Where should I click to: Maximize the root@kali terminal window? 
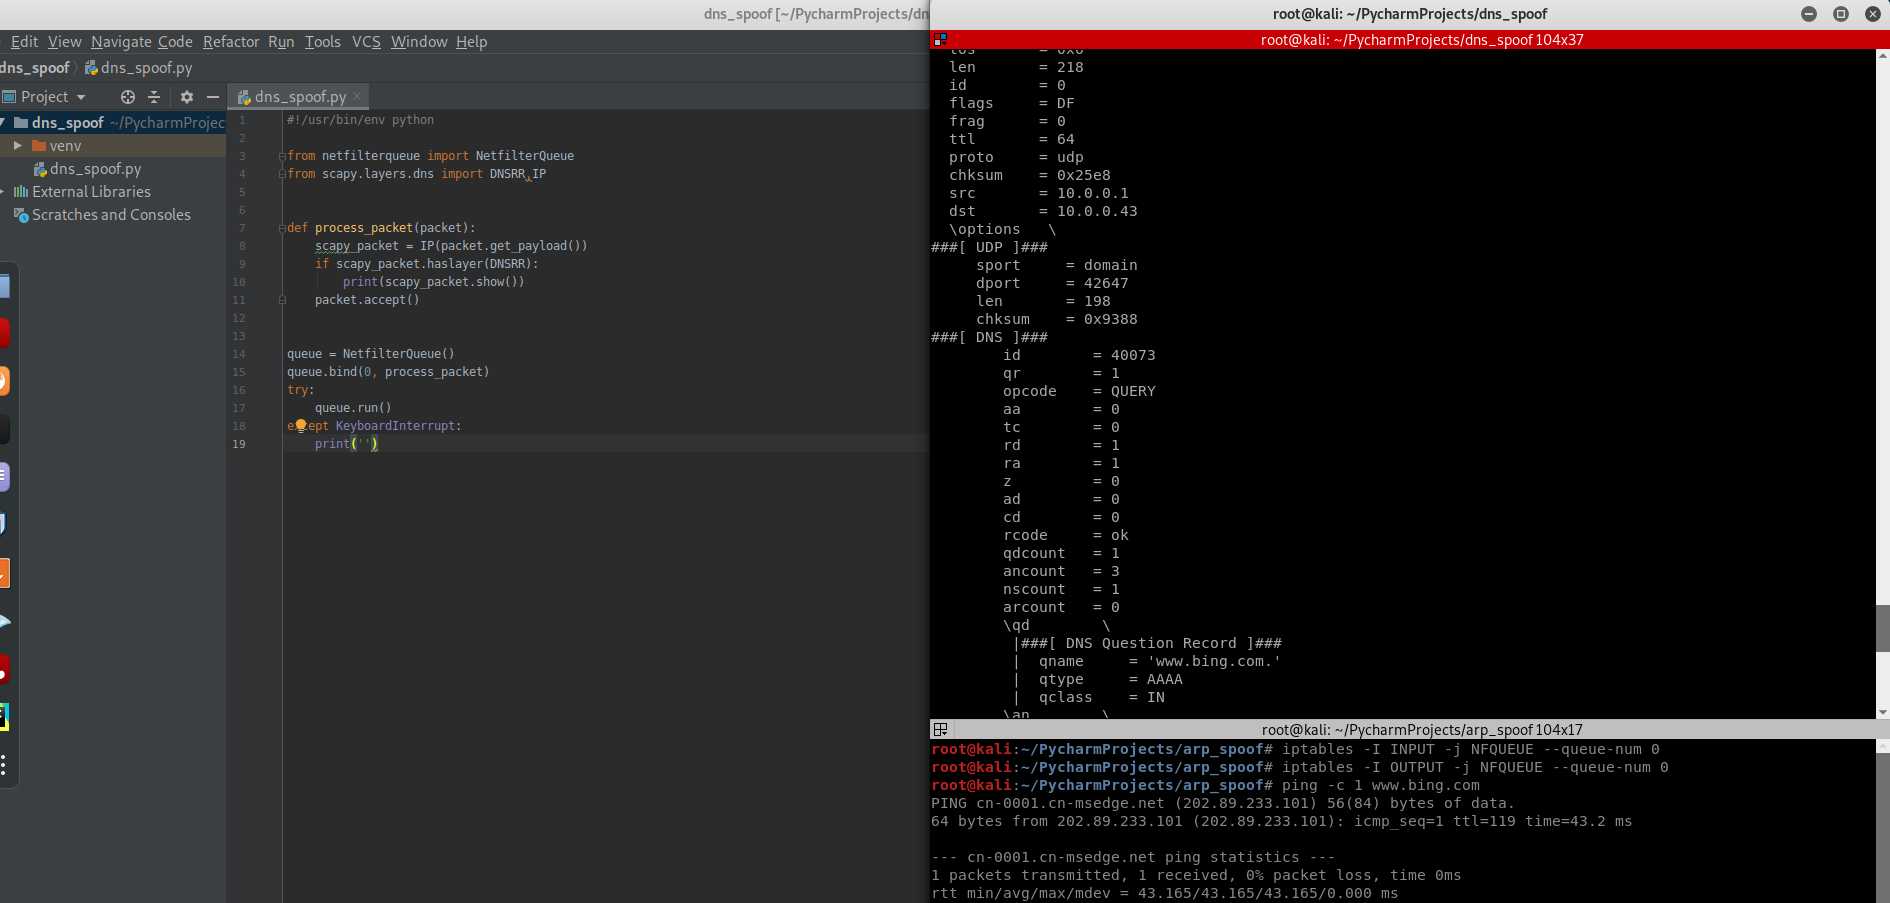pos(1840,14)
